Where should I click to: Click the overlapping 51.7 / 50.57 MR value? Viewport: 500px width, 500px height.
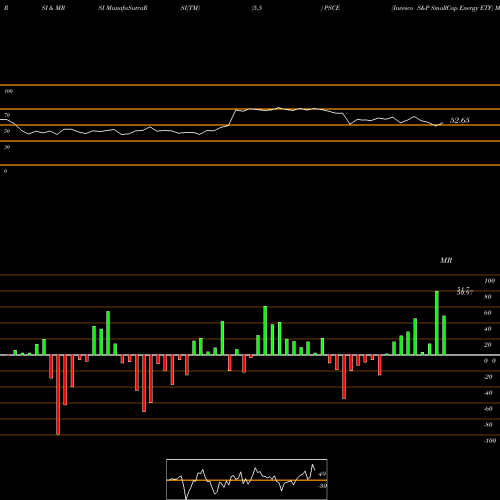click(465, 291)
